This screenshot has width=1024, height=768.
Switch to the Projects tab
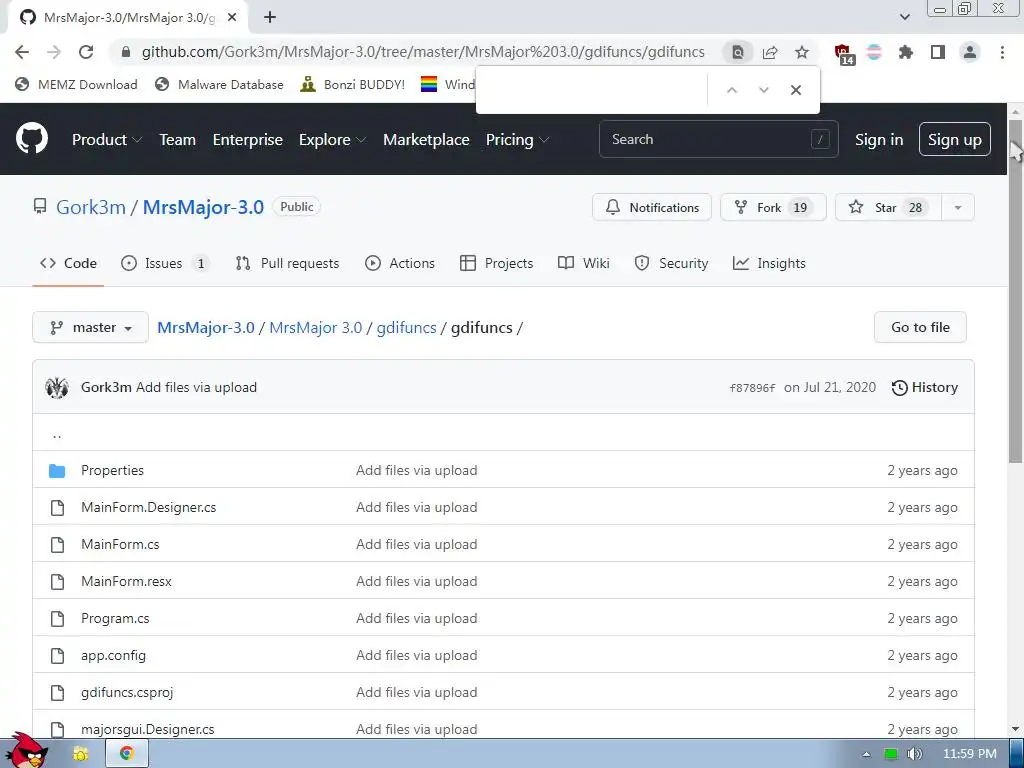pyautogui.click(x=496, y=263)
